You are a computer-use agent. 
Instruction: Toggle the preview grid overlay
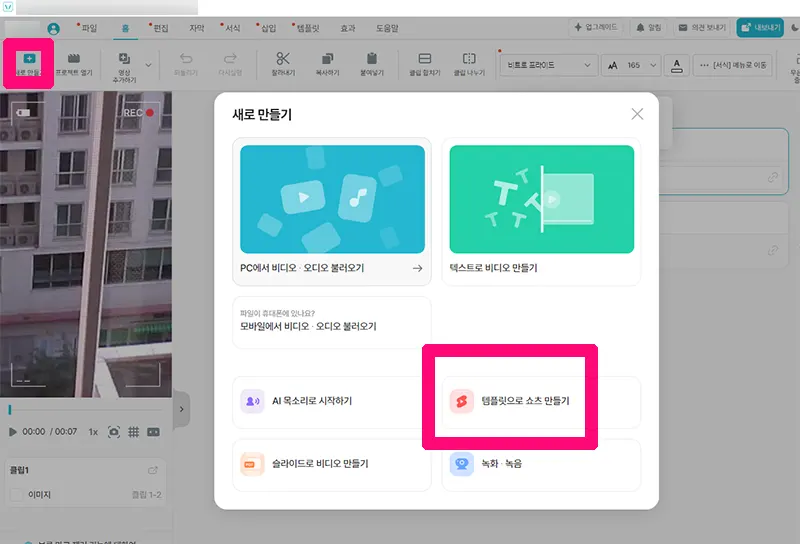tap(134, 432)
